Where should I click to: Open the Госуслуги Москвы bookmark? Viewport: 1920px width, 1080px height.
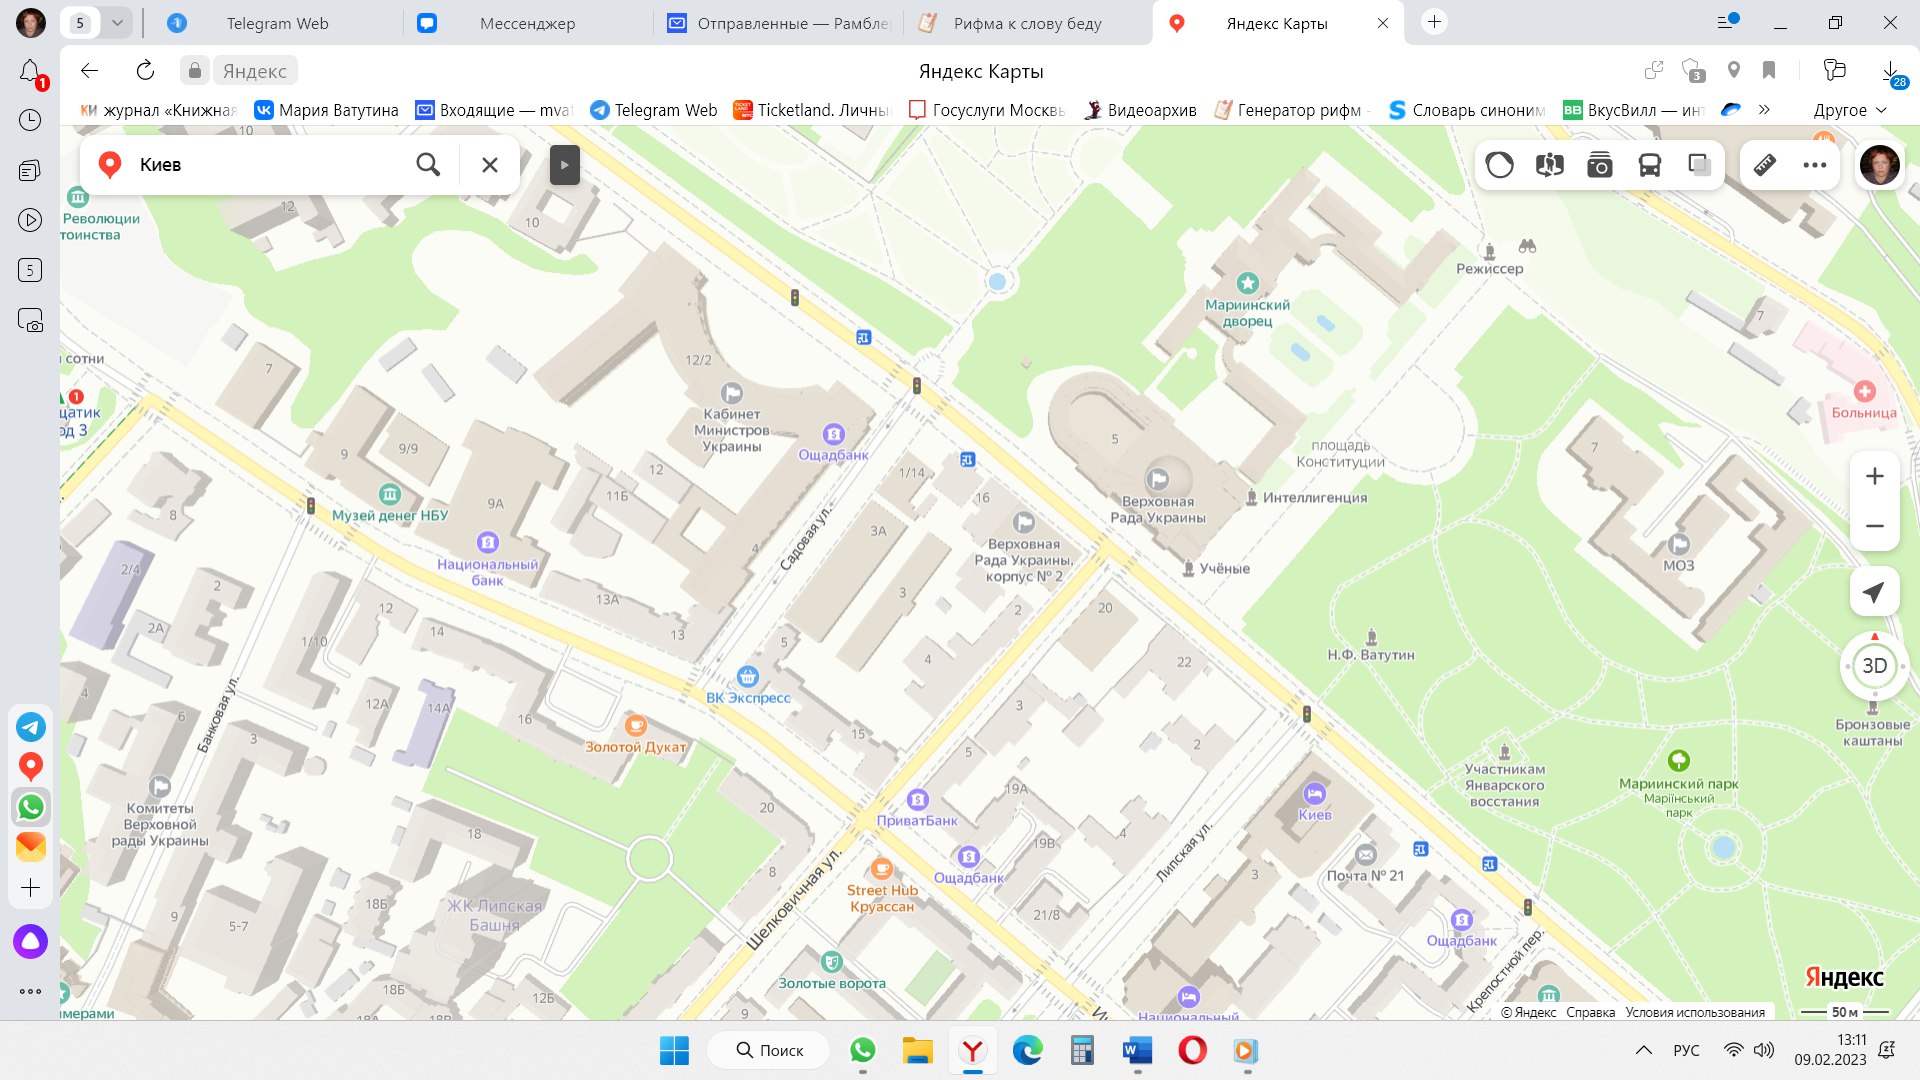tap(986, 110)
